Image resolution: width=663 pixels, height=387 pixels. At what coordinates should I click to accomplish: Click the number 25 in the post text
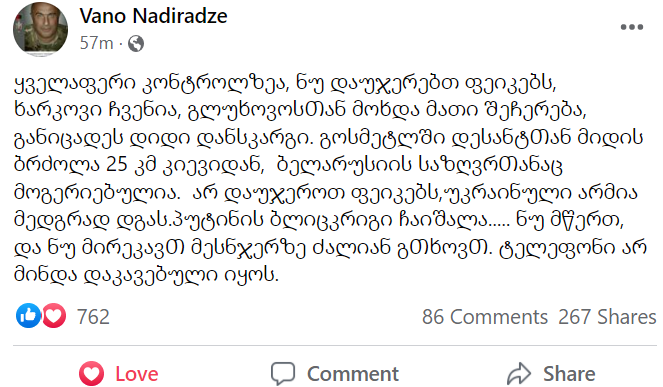116,165
